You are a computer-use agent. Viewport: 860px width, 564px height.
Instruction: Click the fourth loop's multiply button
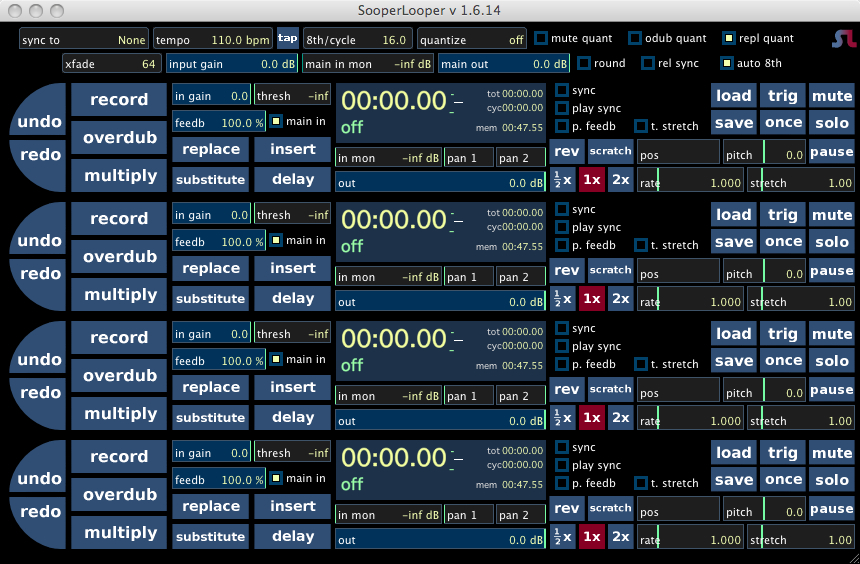click(x=120, y=533)
